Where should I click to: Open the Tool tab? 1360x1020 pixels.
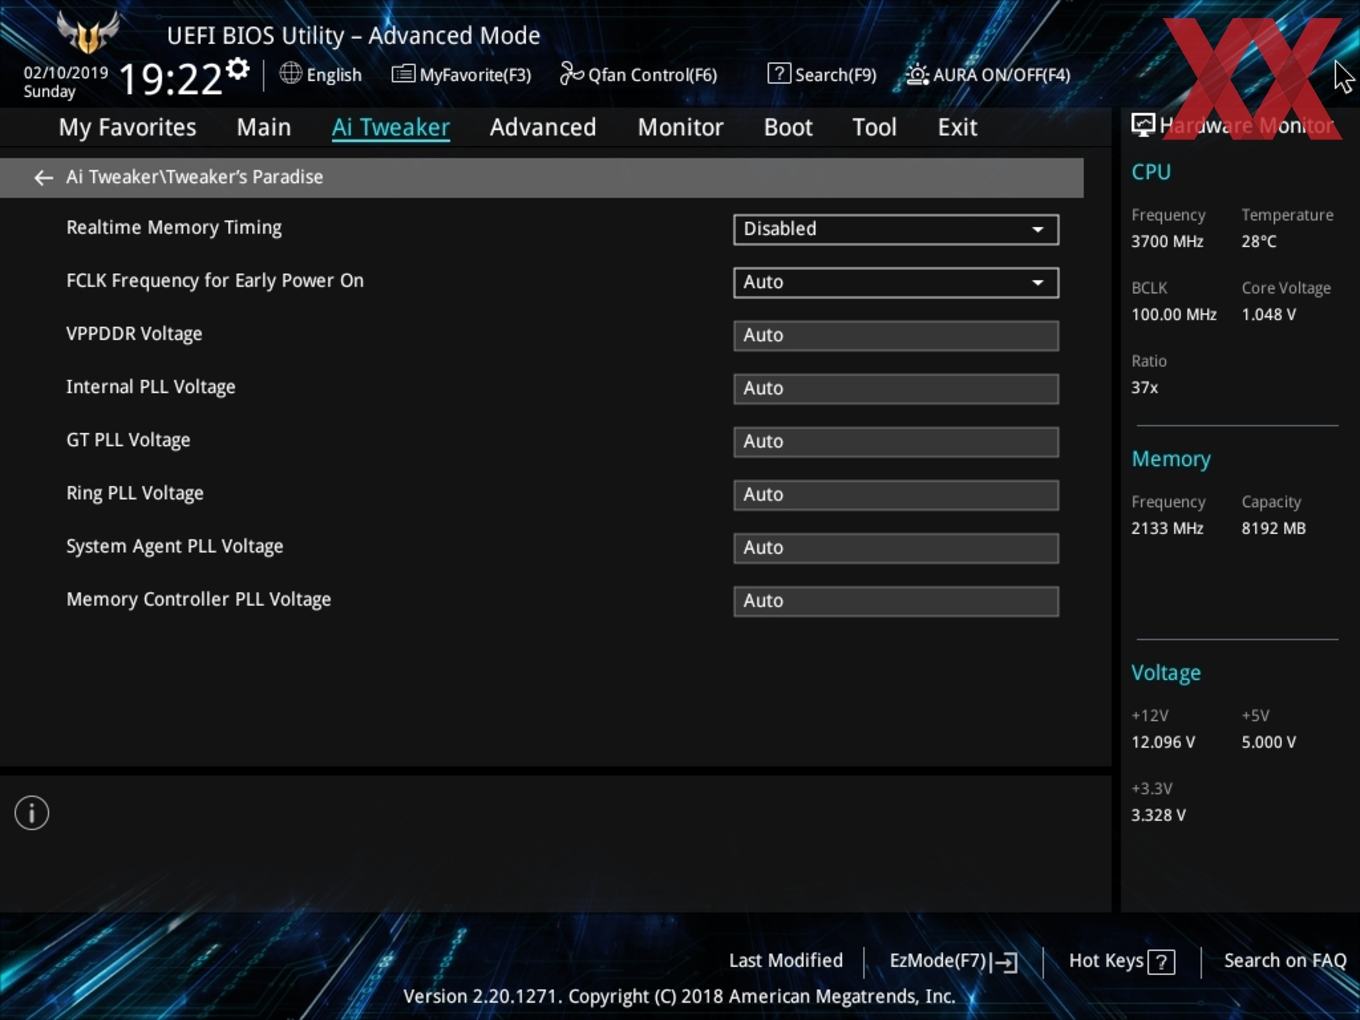click(x=874, y=128)
